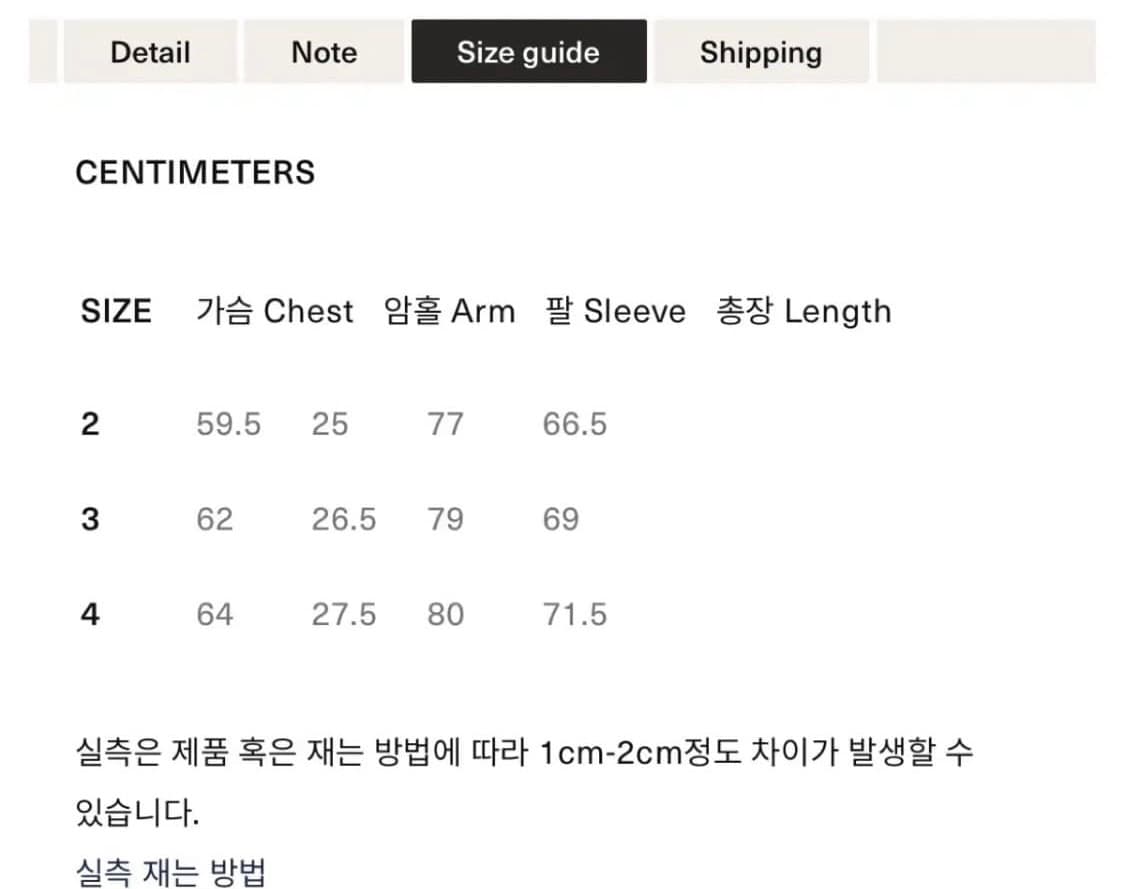Select the 팔 Sleeve column header

(615, 311)
